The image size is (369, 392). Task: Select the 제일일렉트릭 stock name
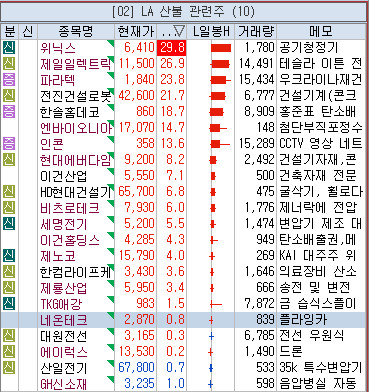75,64
